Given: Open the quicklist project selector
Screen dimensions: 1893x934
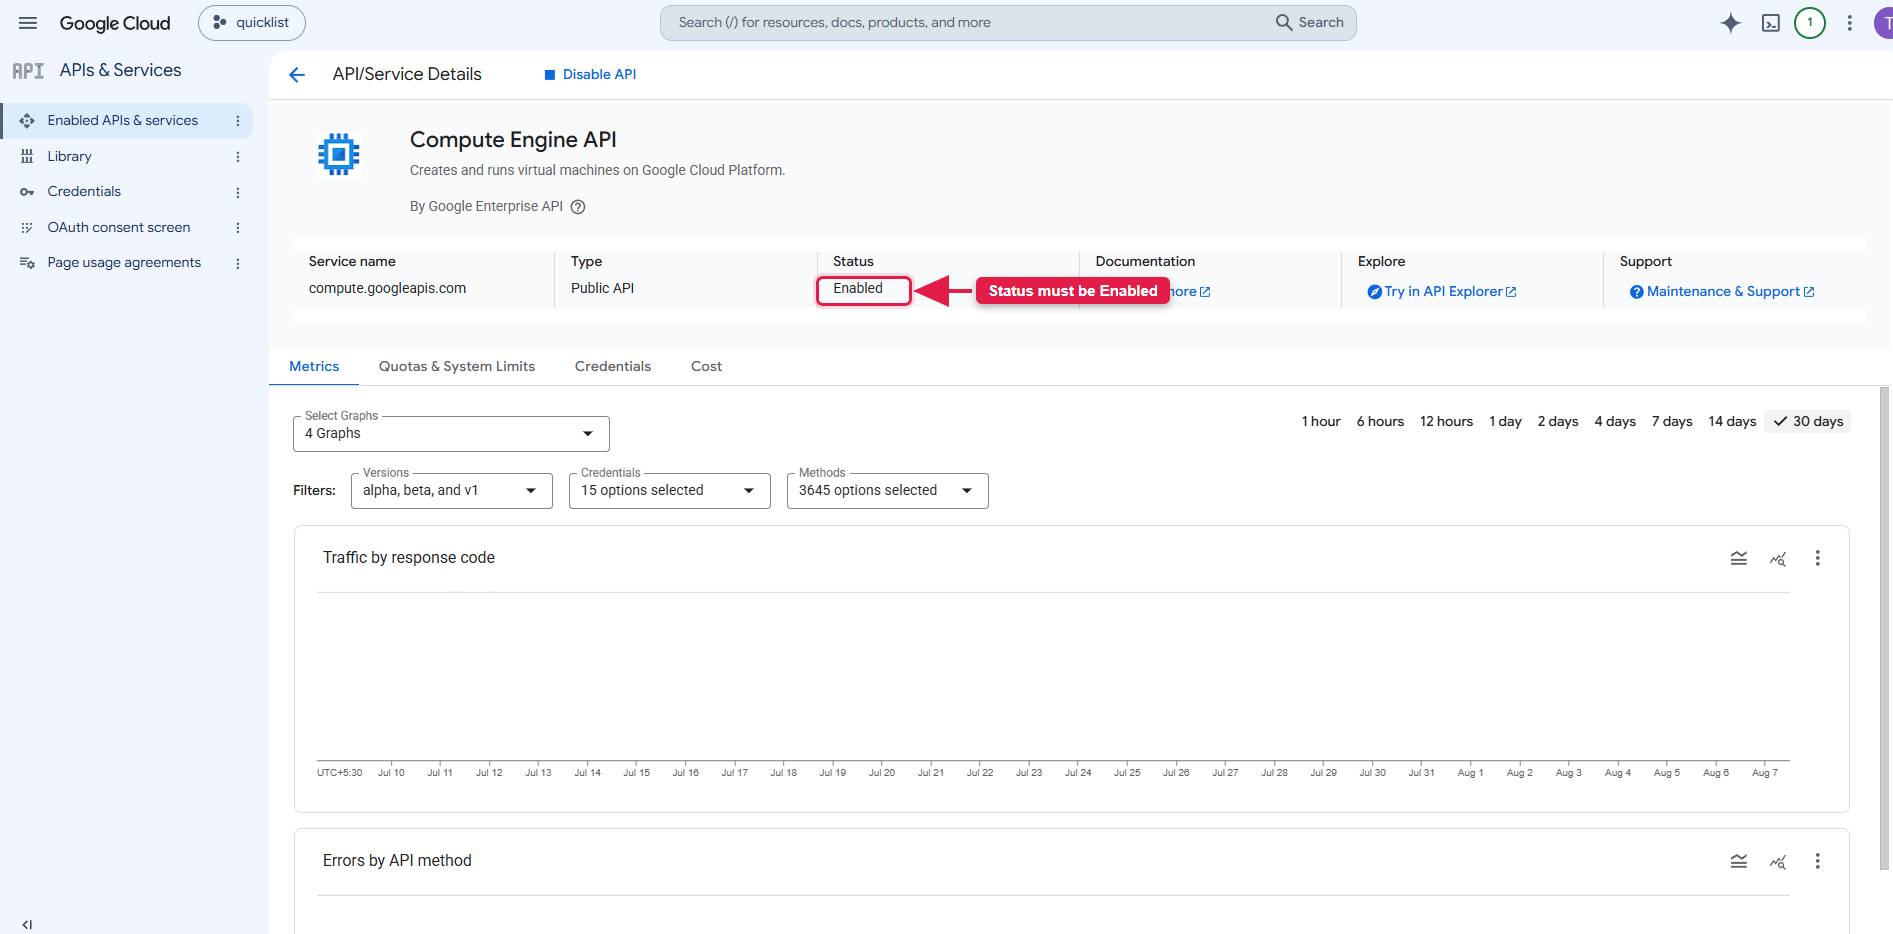Looking at the screenshot, I should point(252,23).
